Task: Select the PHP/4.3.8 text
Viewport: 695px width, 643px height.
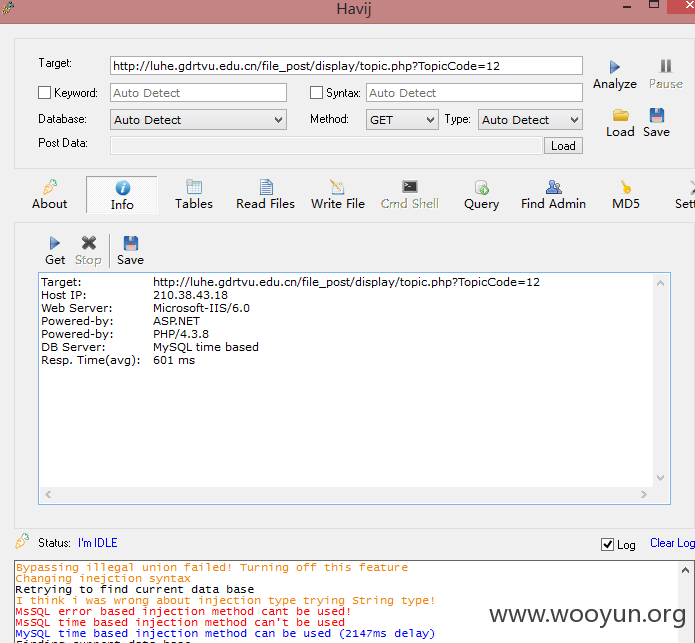Action: [181, 334]
